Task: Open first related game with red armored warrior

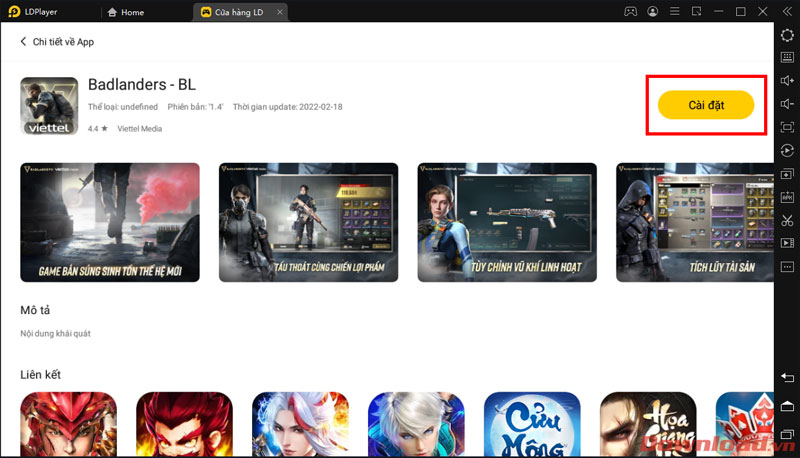Action: coord(68,424)
